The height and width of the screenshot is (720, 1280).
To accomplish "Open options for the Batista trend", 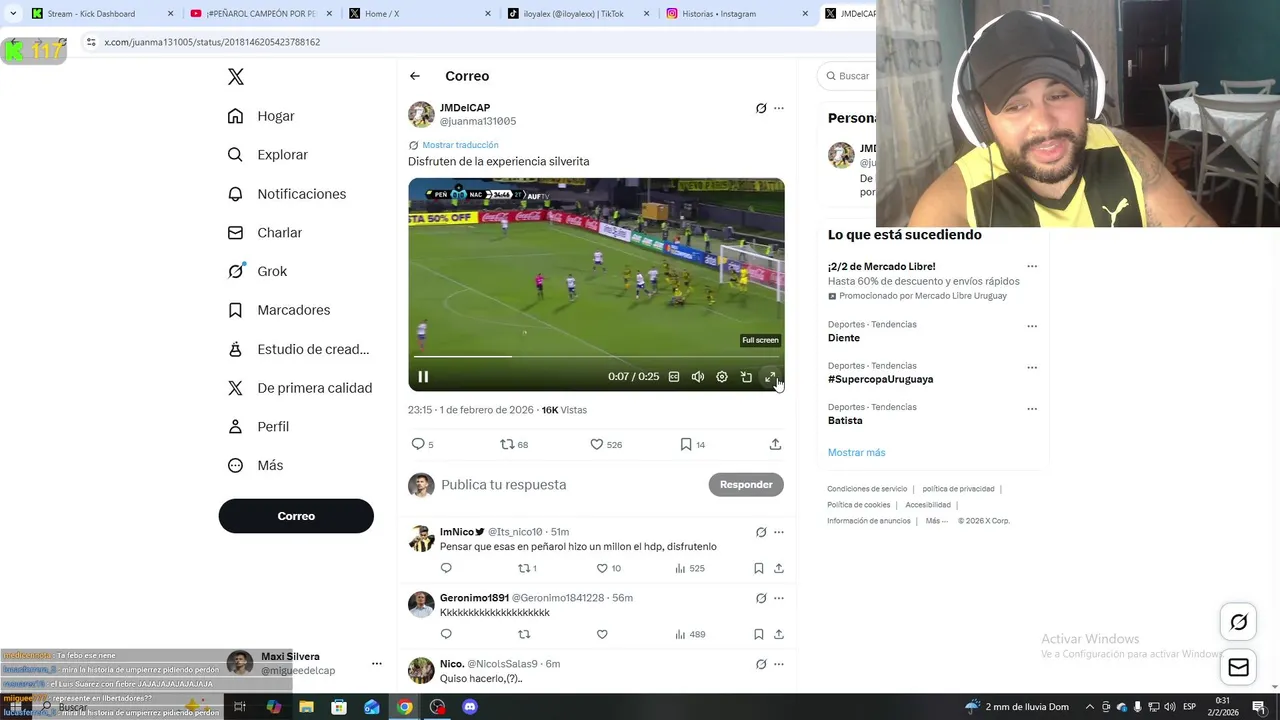I will [x=1032, y=409].
